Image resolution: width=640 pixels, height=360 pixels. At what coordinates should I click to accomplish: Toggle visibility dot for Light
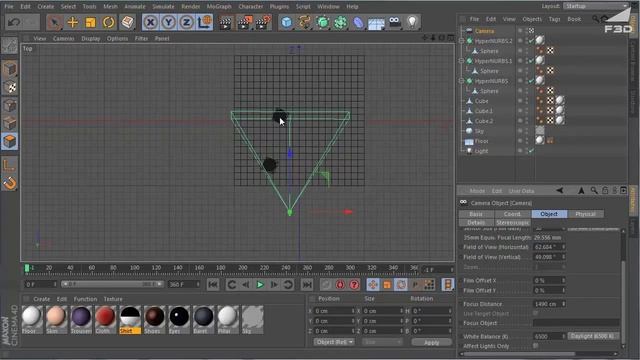520,151
